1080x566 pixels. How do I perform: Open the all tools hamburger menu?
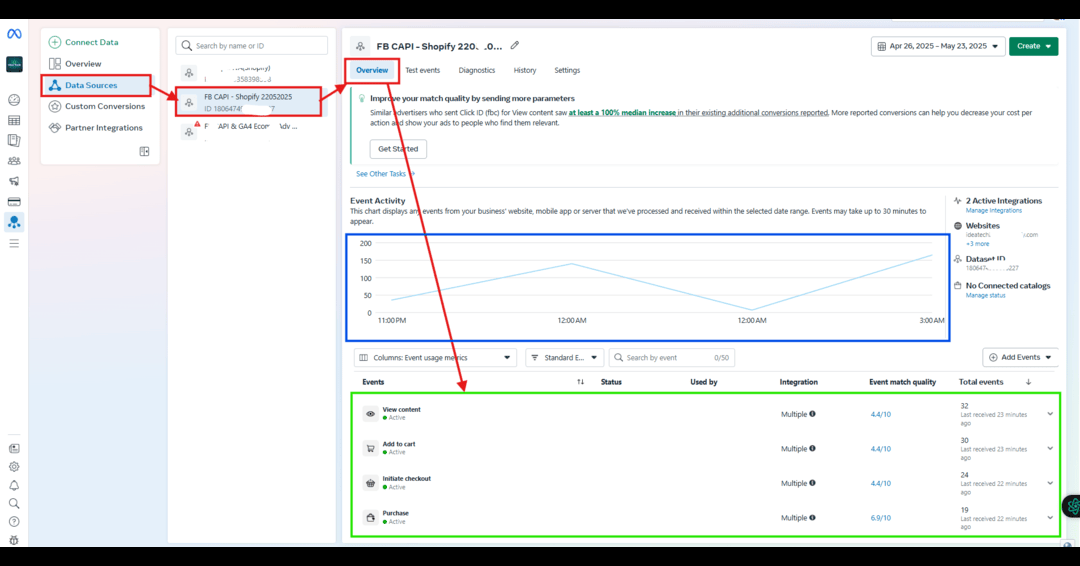pyautogui.click(x=14, y=243)
